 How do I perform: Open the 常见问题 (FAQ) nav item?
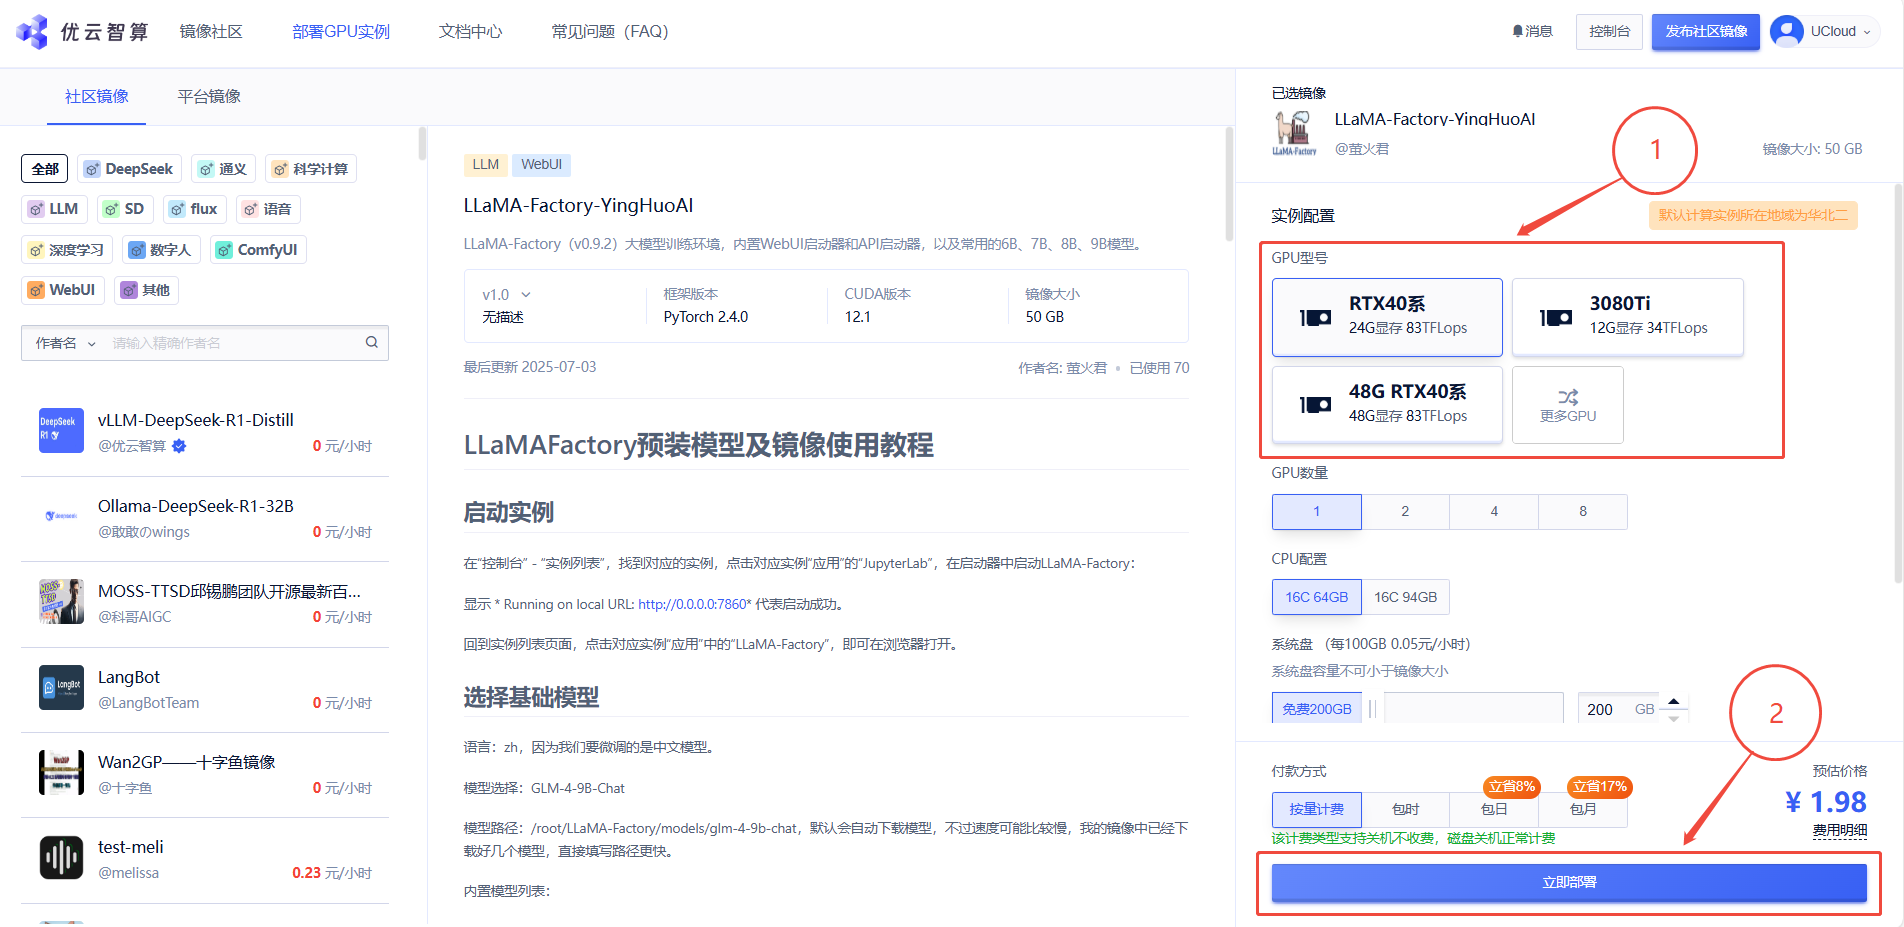click(610, 32)
